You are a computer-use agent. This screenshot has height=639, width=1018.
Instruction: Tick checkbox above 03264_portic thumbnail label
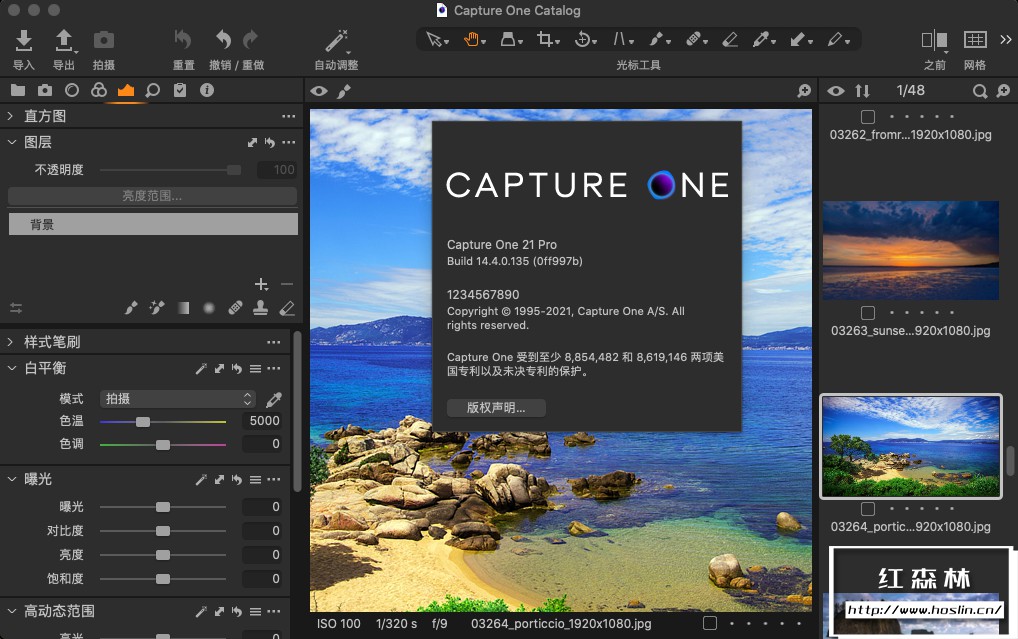[868, 509]
